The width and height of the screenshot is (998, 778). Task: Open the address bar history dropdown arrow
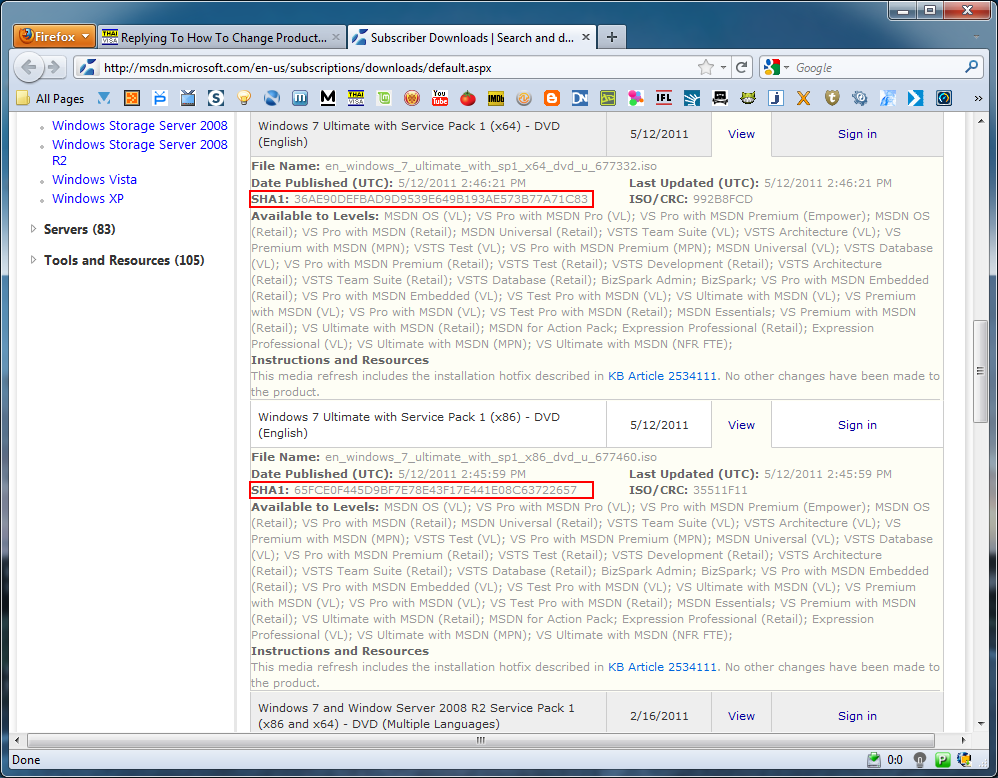724,67
